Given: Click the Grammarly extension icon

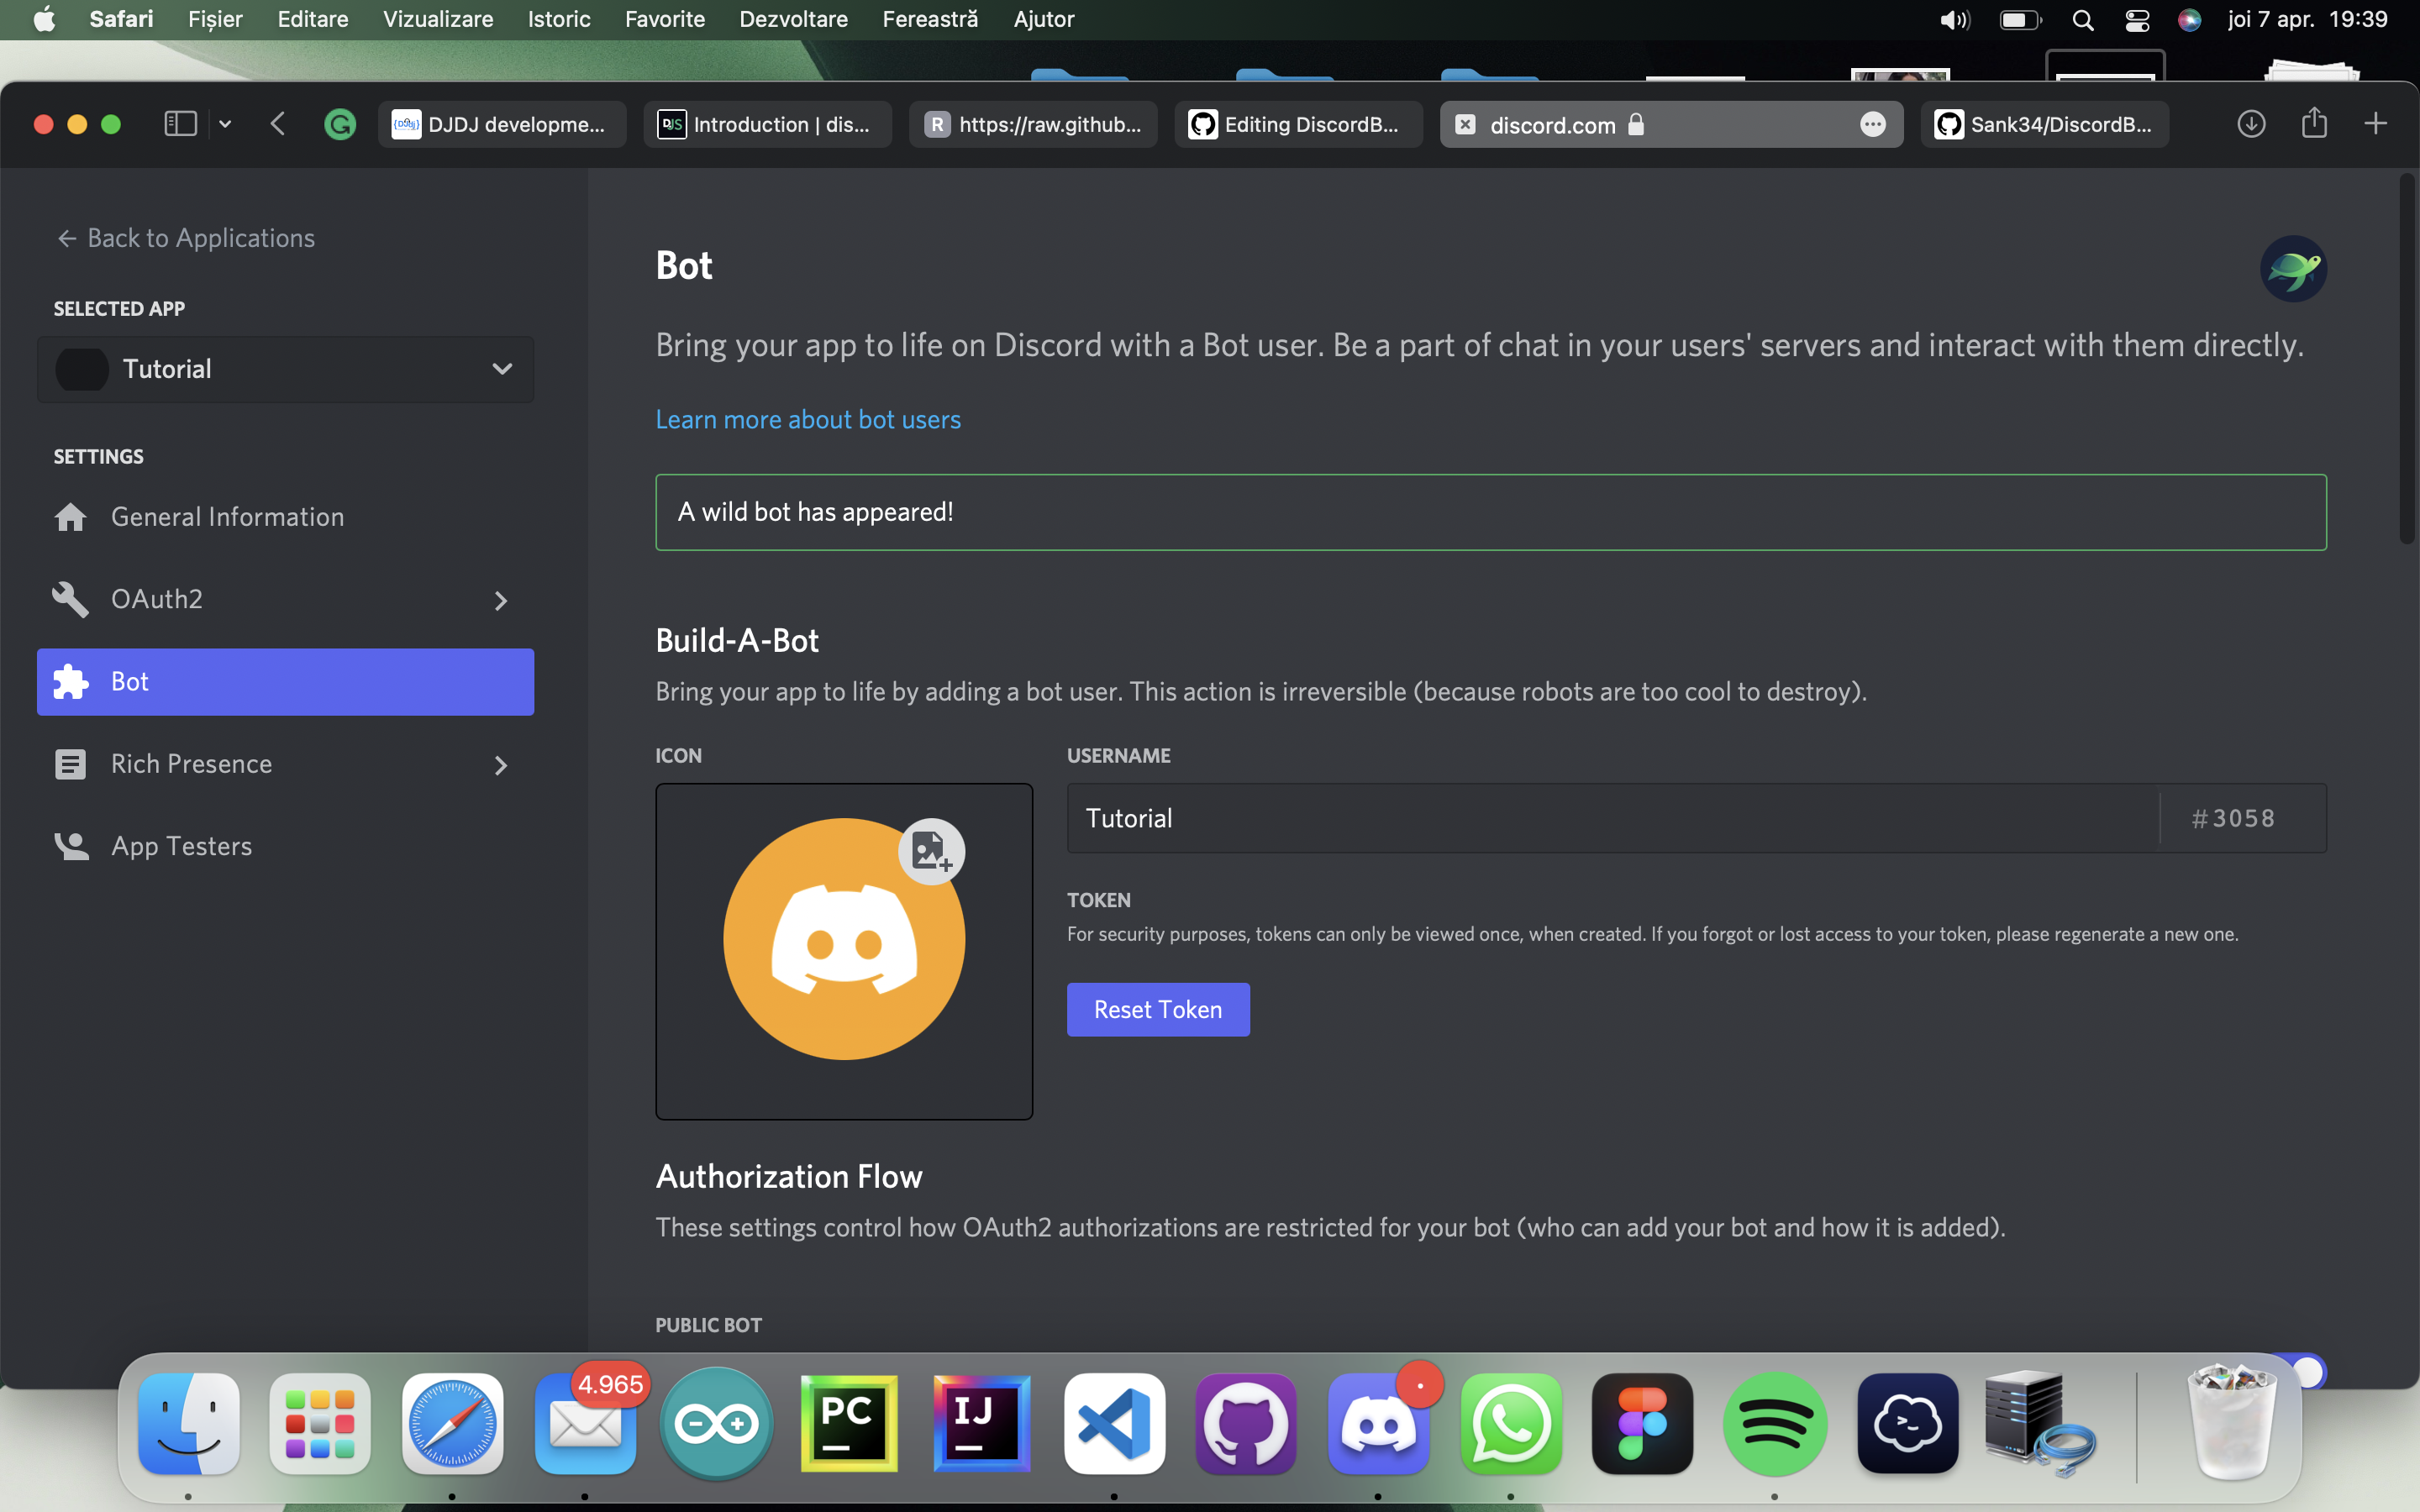Looking at the screenshot, I should (x=340, y=124).
